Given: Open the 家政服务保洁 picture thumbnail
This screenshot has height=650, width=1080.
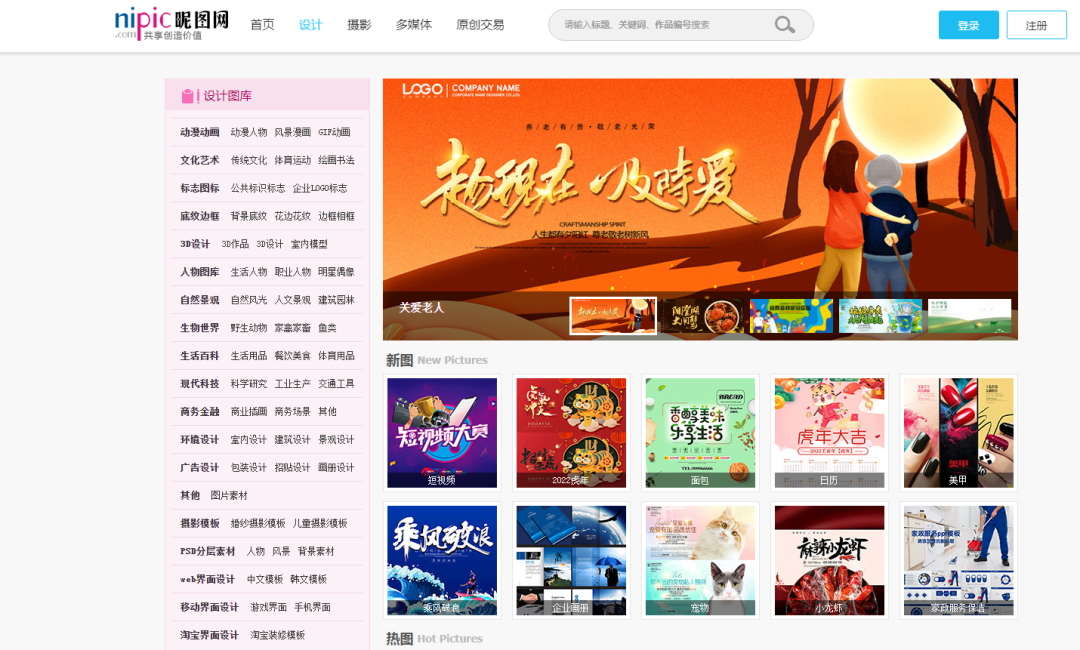Looking at the screenshot, I should pyautogui.click(x=958, y=560).
